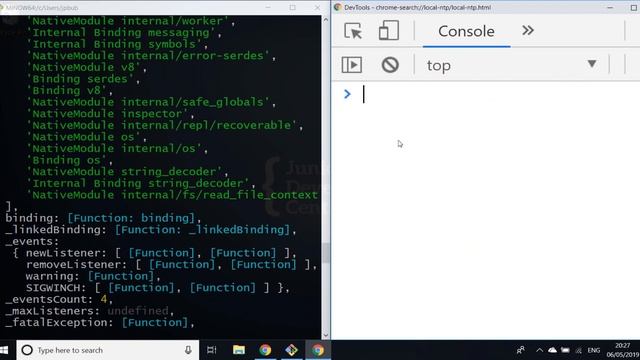The image size is (640, 360).
Task: Click the blue console prompt chevron
Action: tap(347, 94)
